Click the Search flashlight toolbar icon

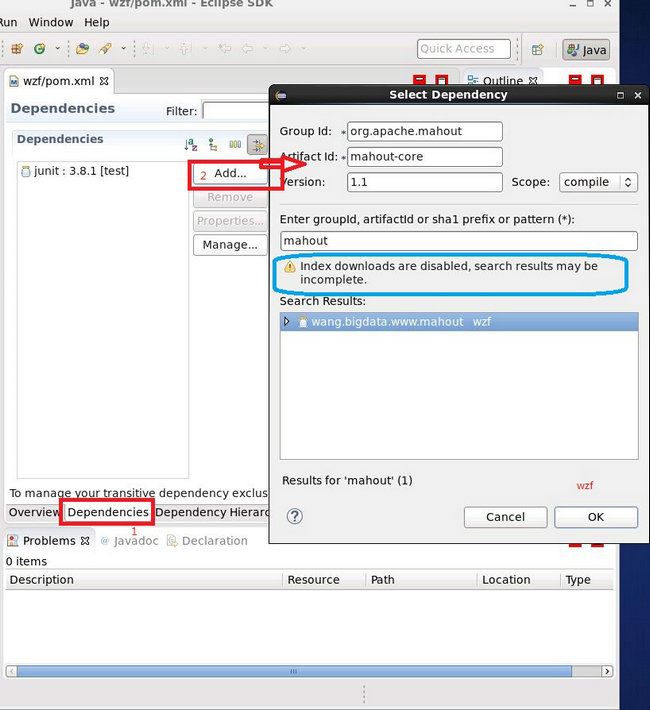[105, 48]
